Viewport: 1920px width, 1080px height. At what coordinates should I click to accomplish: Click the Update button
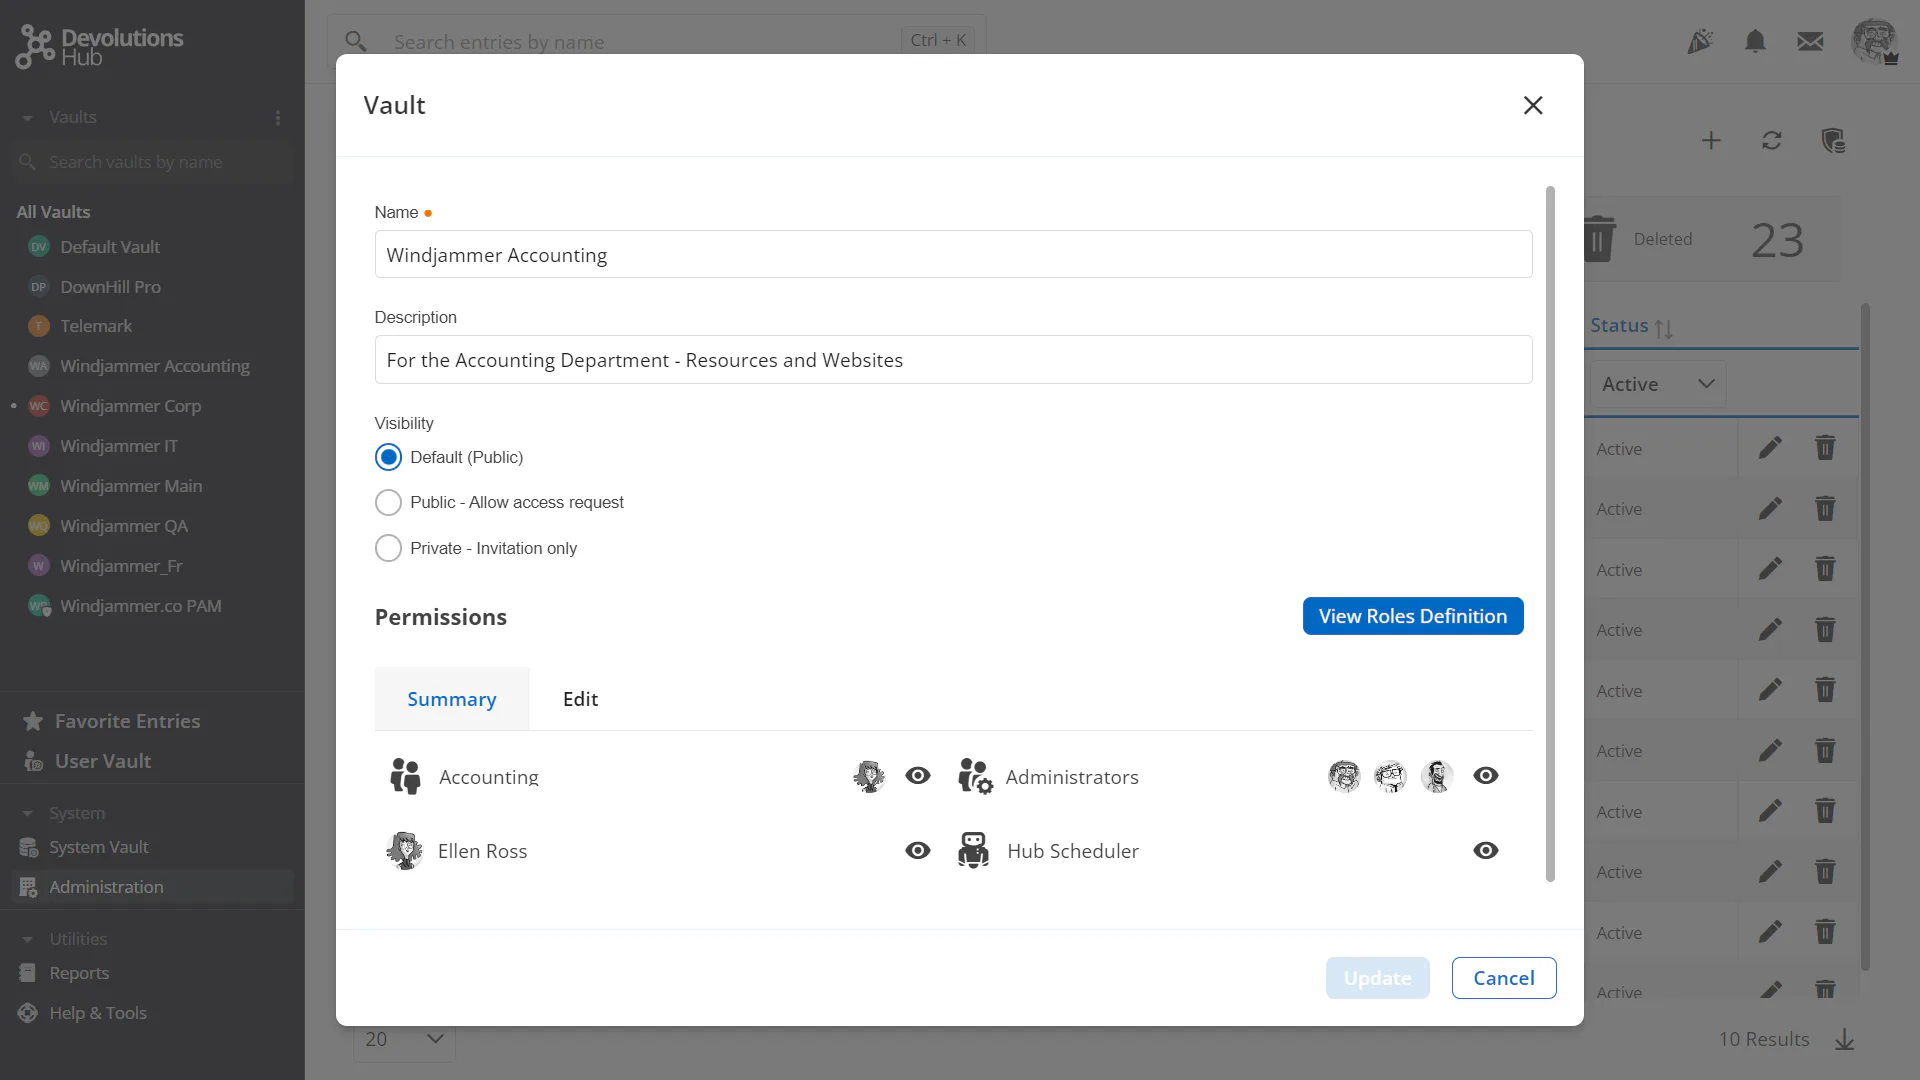[1378, 978]
